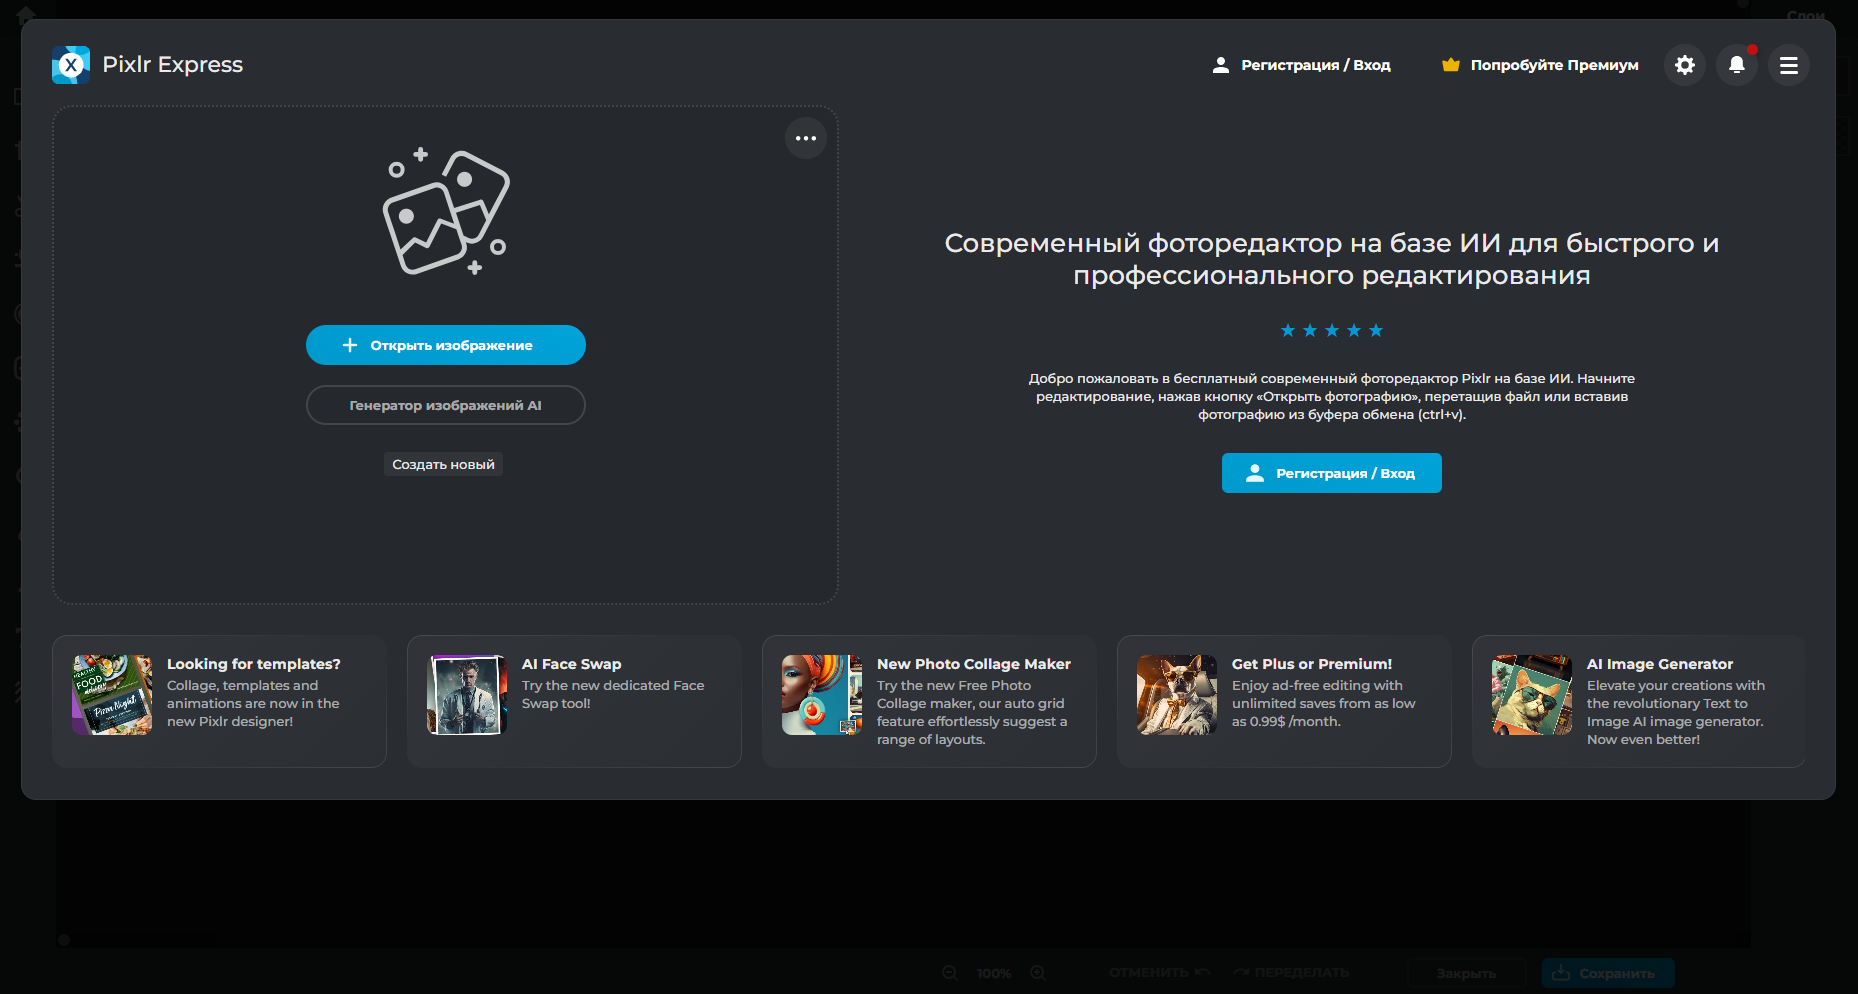The width and height of the screenshot is (1858, 994).
Task: Click Создать новый button
Action: coord(443,464)
